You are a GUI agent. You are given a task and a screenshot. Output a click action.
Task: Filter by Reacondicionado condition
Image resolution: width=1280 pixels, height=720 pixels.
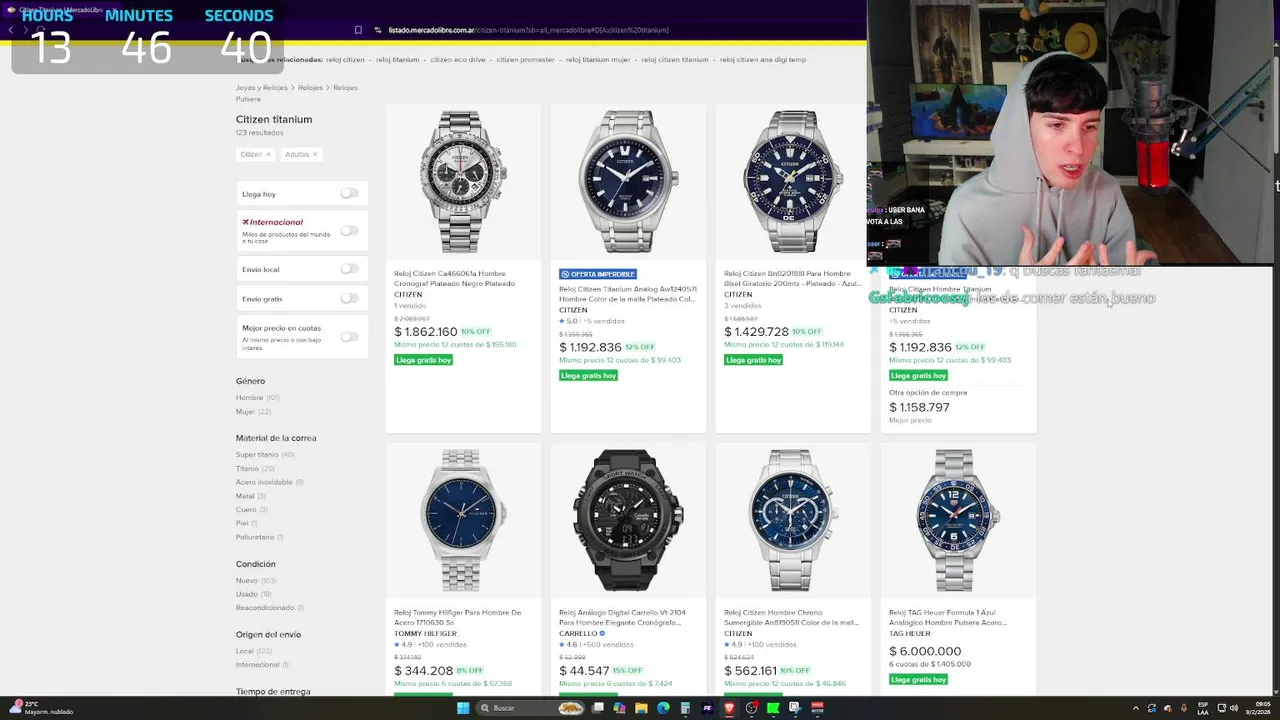pos(270,607)
